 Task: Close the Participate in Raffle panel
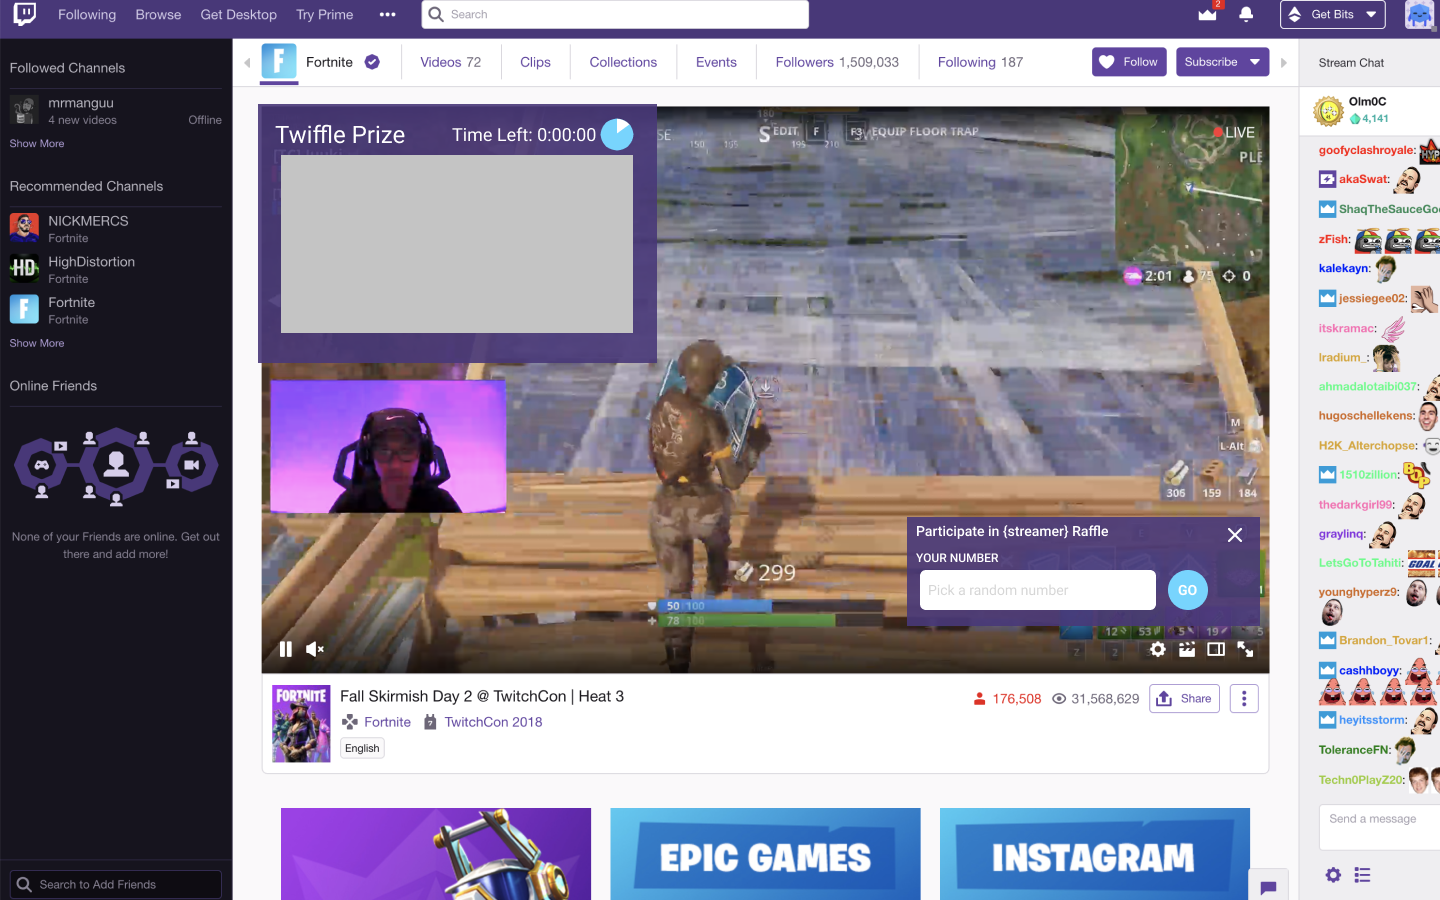coord(1235,535)
